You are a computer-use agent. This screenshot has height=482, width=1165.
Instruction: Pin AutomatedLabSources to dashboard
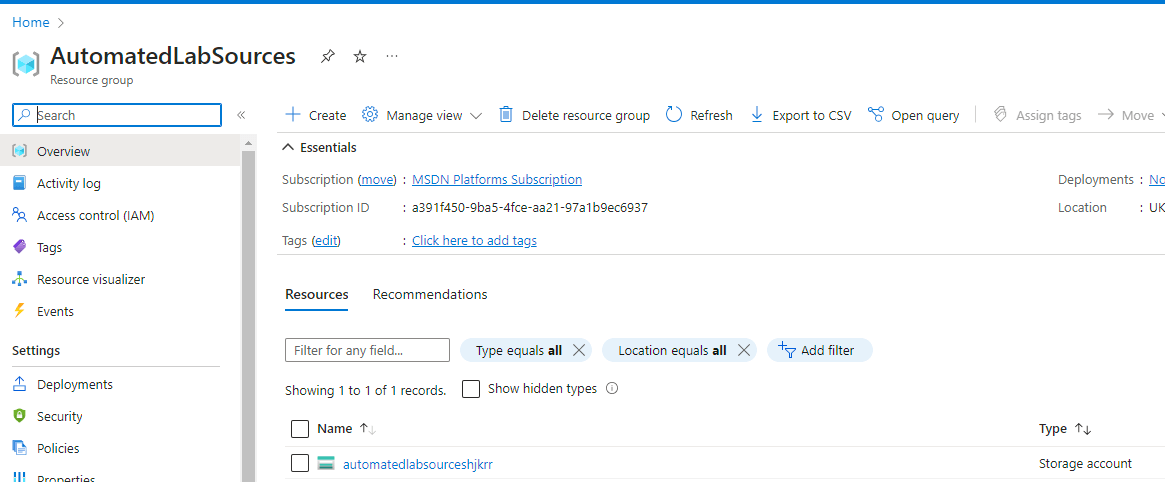click(327, 57)
